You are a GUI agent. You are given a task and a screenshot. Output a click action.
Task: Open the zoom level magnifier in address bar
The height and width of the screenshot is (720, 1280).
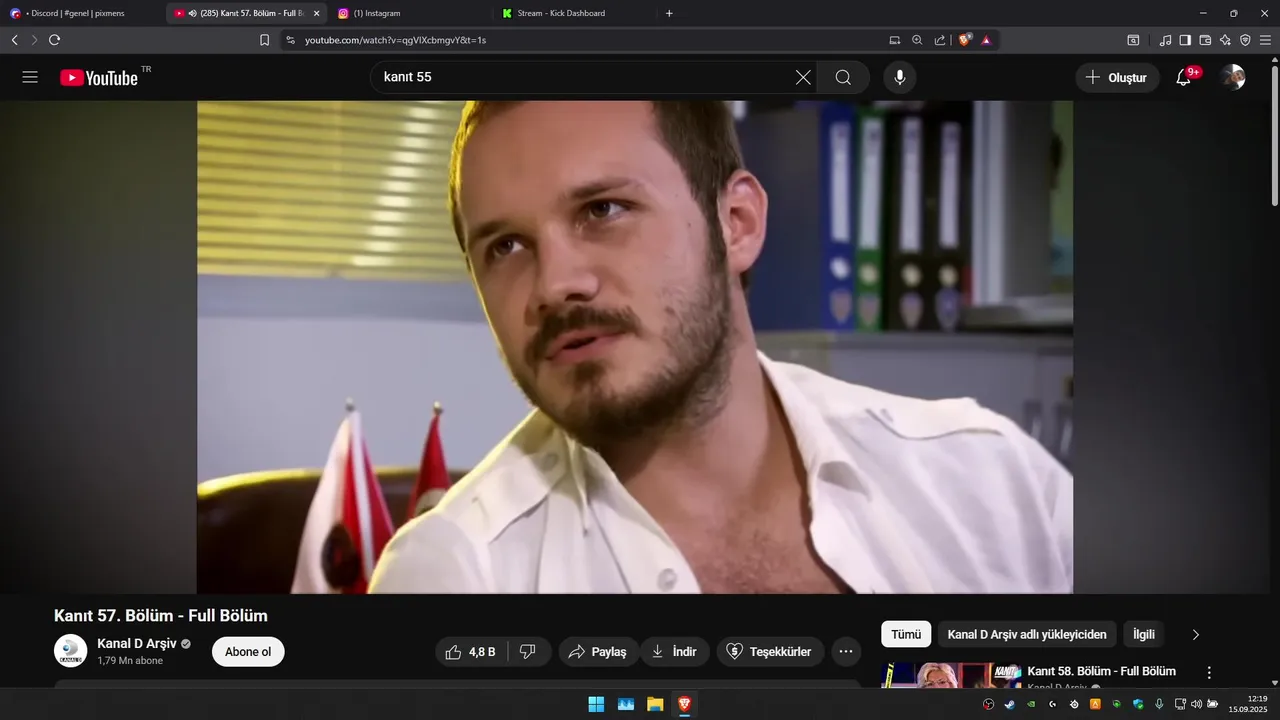[x=917, y=40]
